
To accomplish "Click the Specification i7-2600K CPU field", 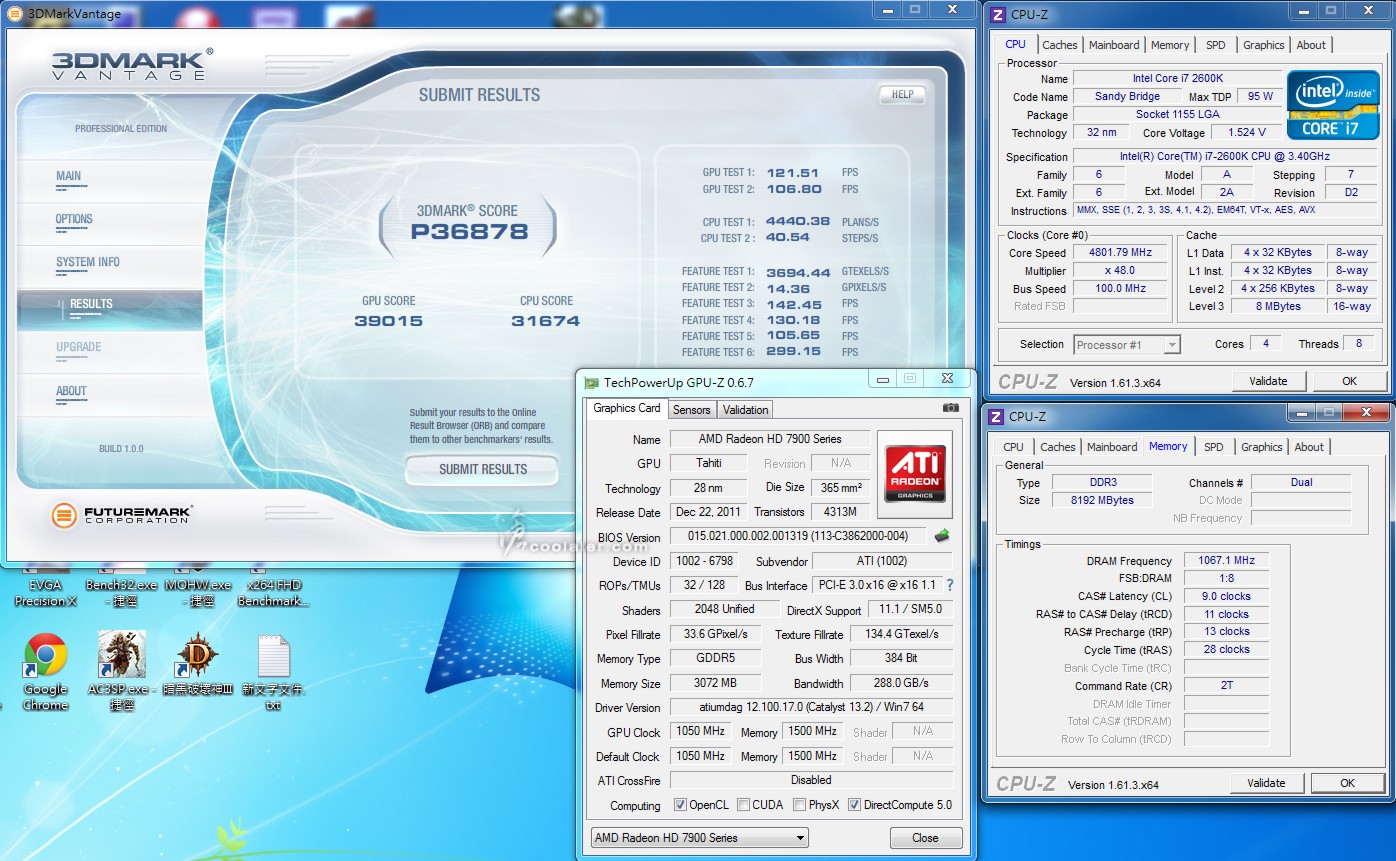I will 1223,157.
